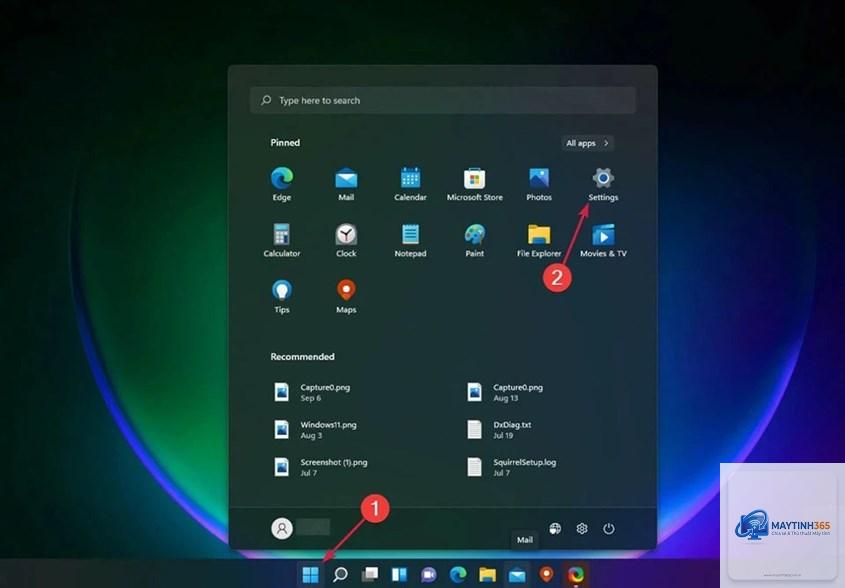Open Maps from the pinned apps
Screen dimensions: 845x588
coord(346,296)
